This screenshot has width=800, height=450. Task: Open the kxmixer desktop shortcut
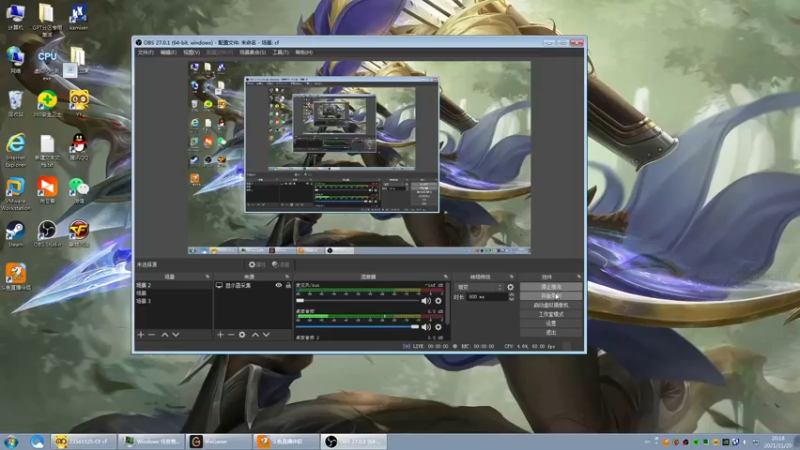(79, 17)
